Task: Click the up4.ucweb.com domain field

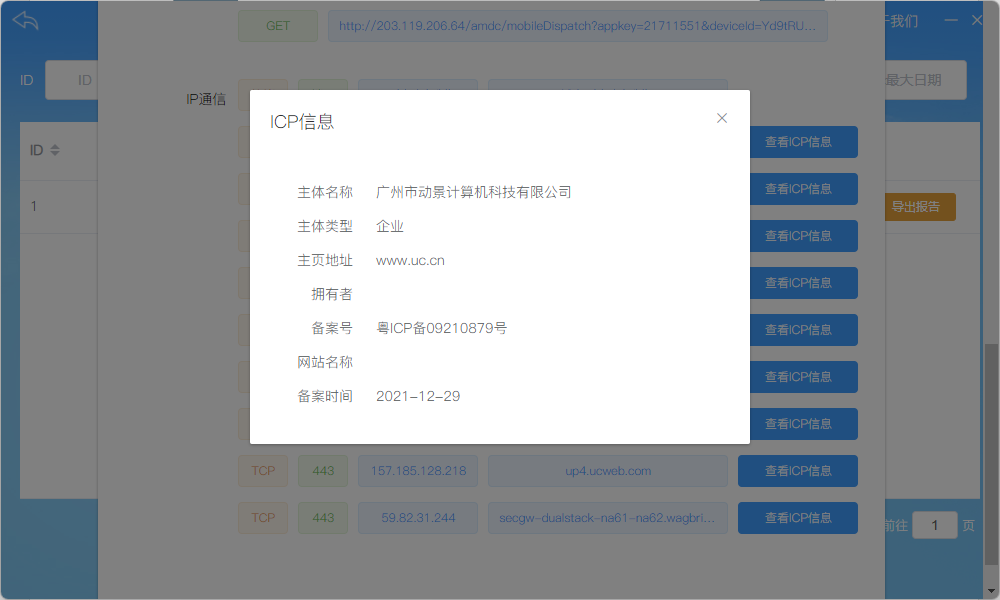Action: 607,471
